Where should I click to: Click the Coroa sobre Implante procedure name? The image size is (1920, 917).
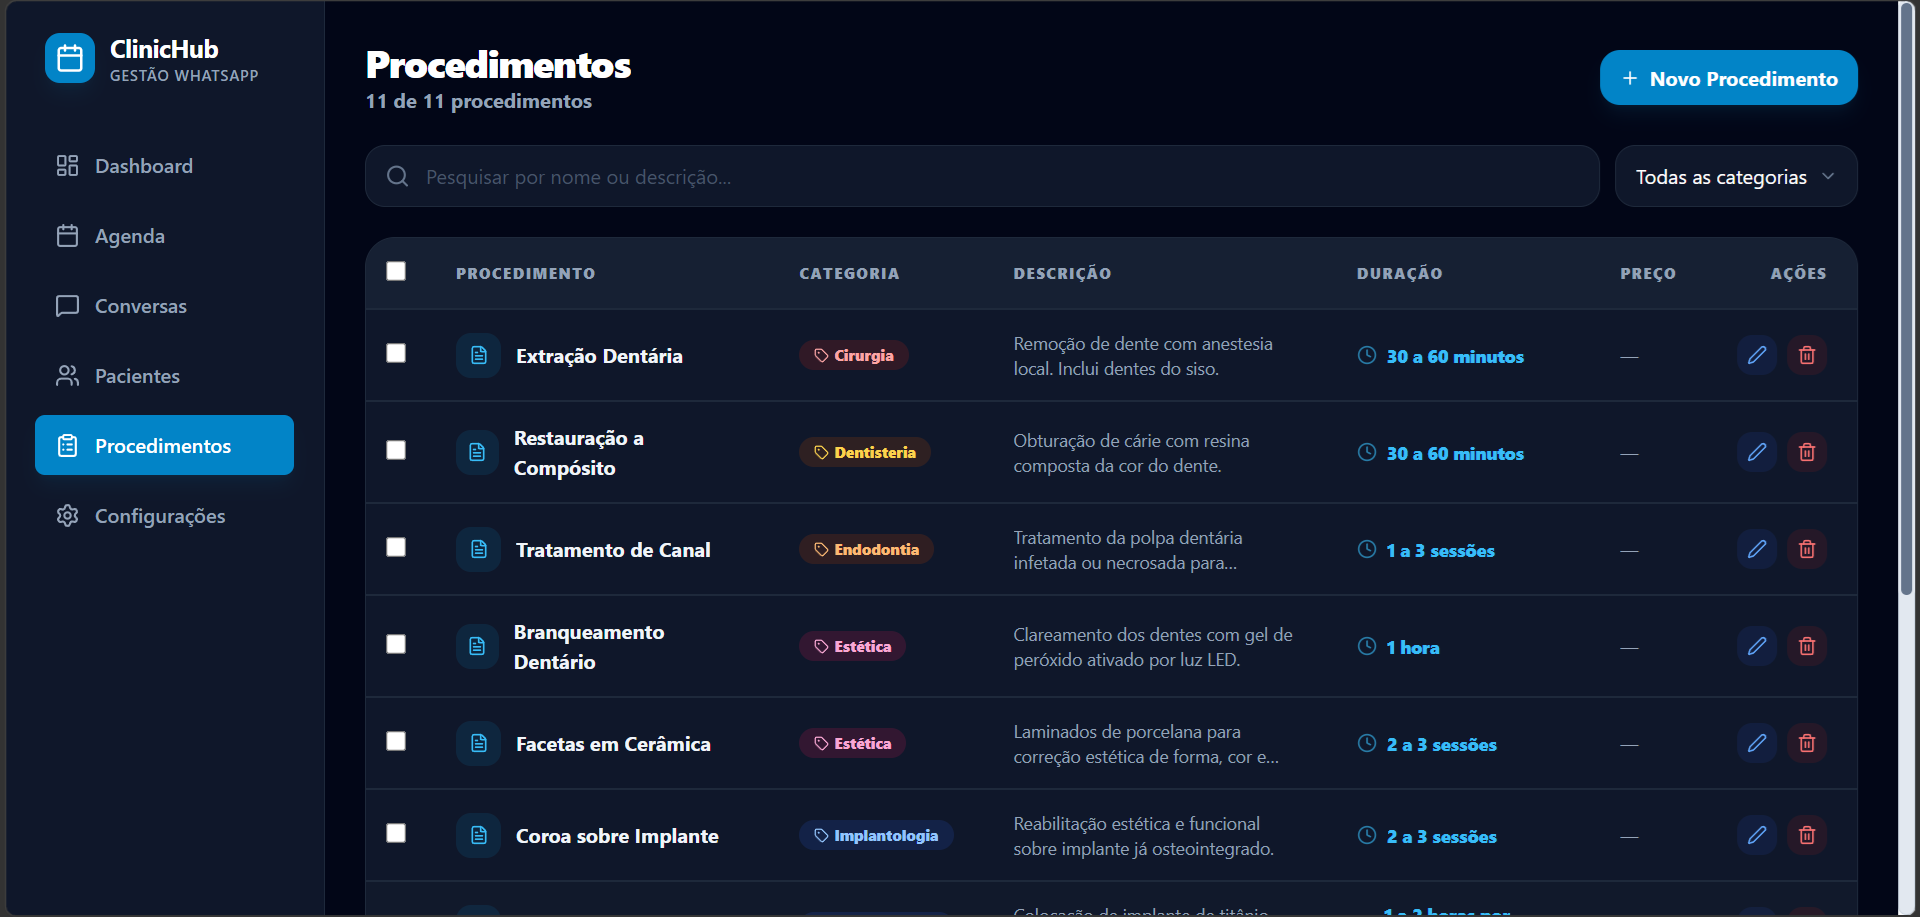tap(617, 836)
